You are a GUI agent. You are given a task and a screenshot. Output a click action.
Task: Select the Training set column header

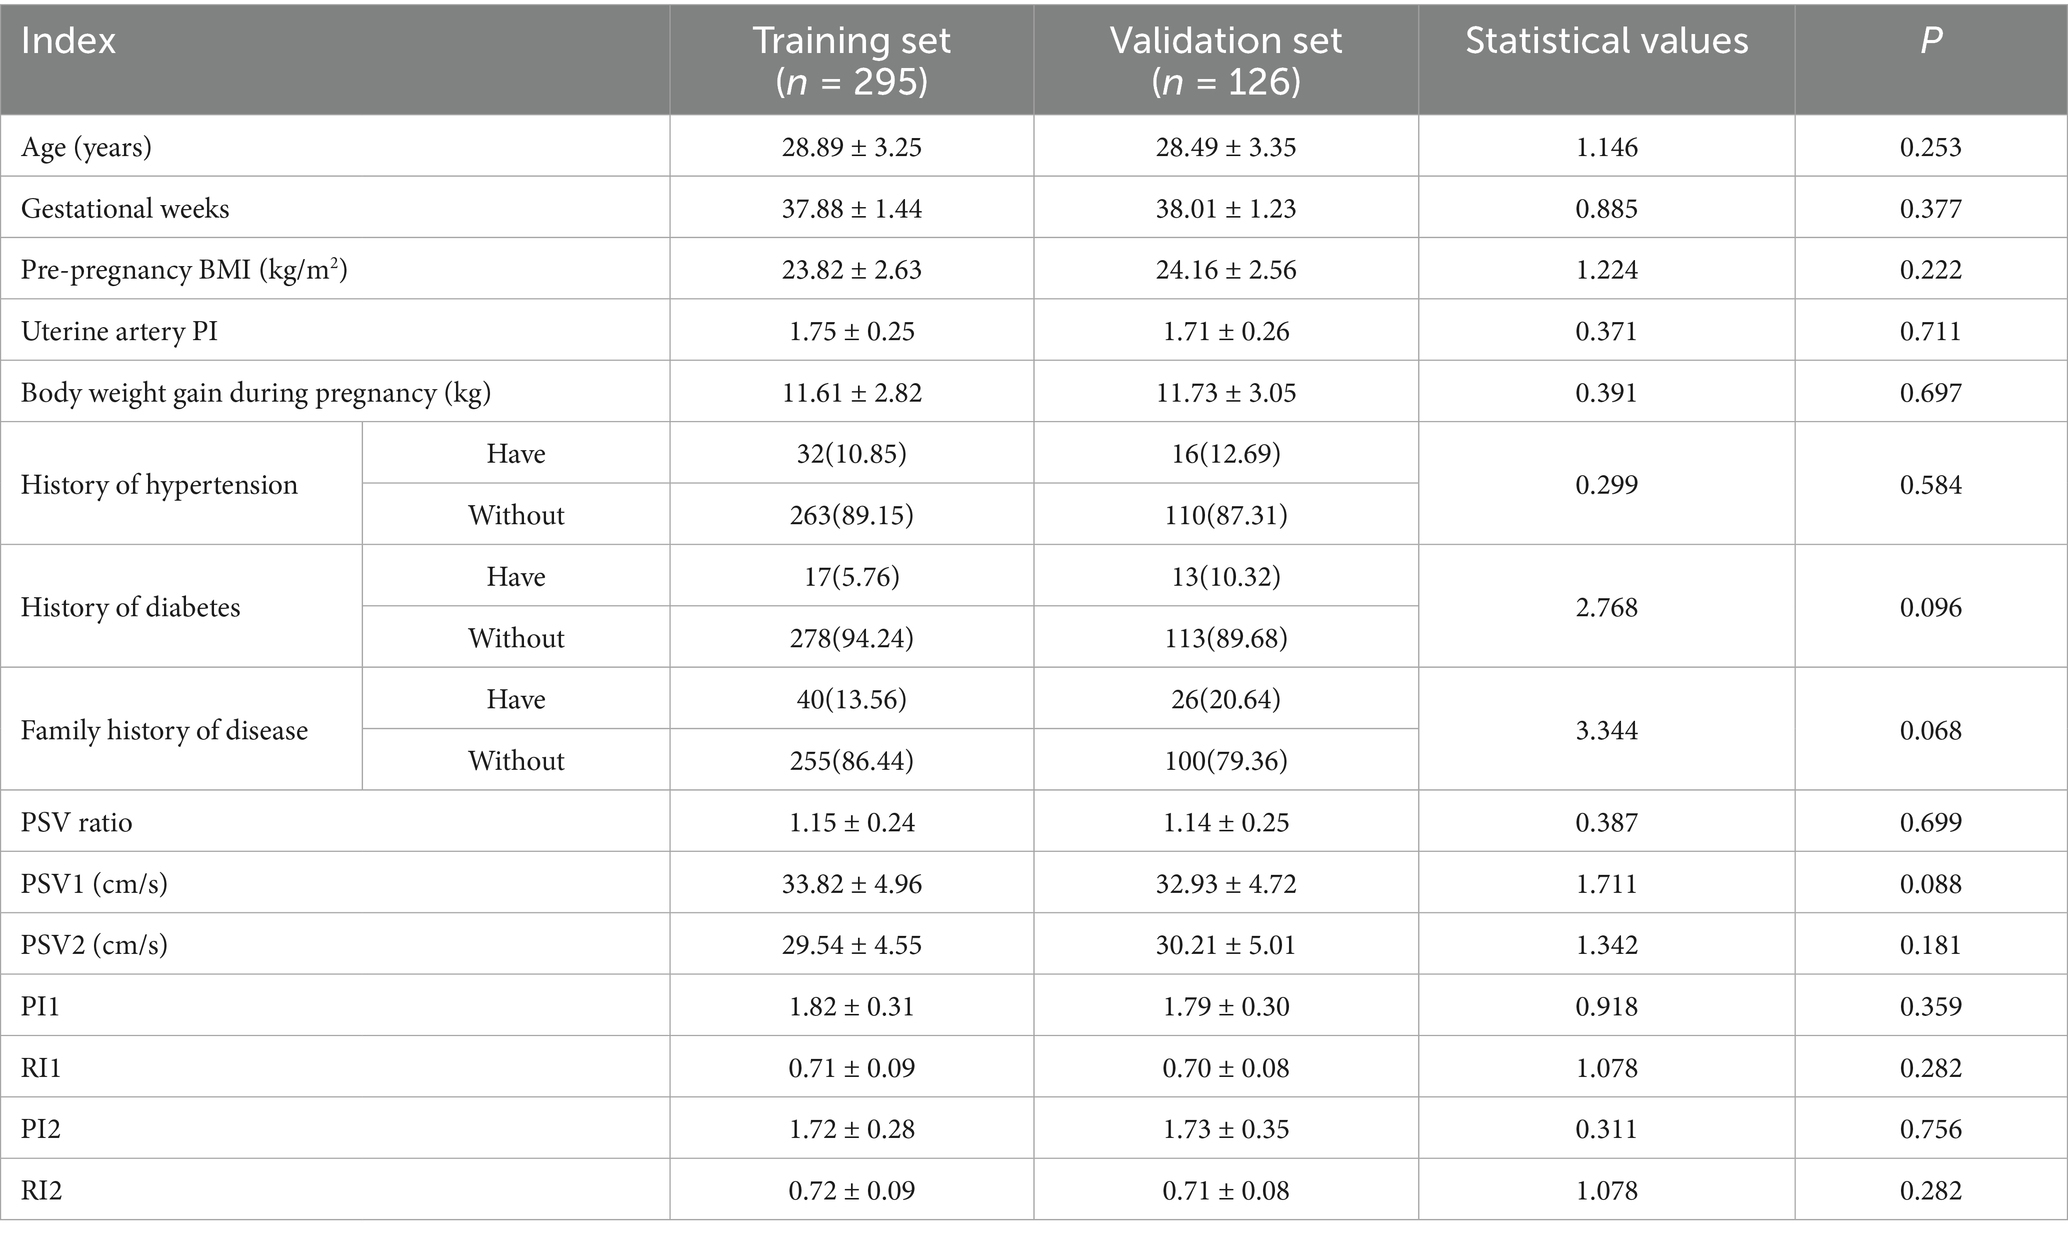tap(851, 60)
